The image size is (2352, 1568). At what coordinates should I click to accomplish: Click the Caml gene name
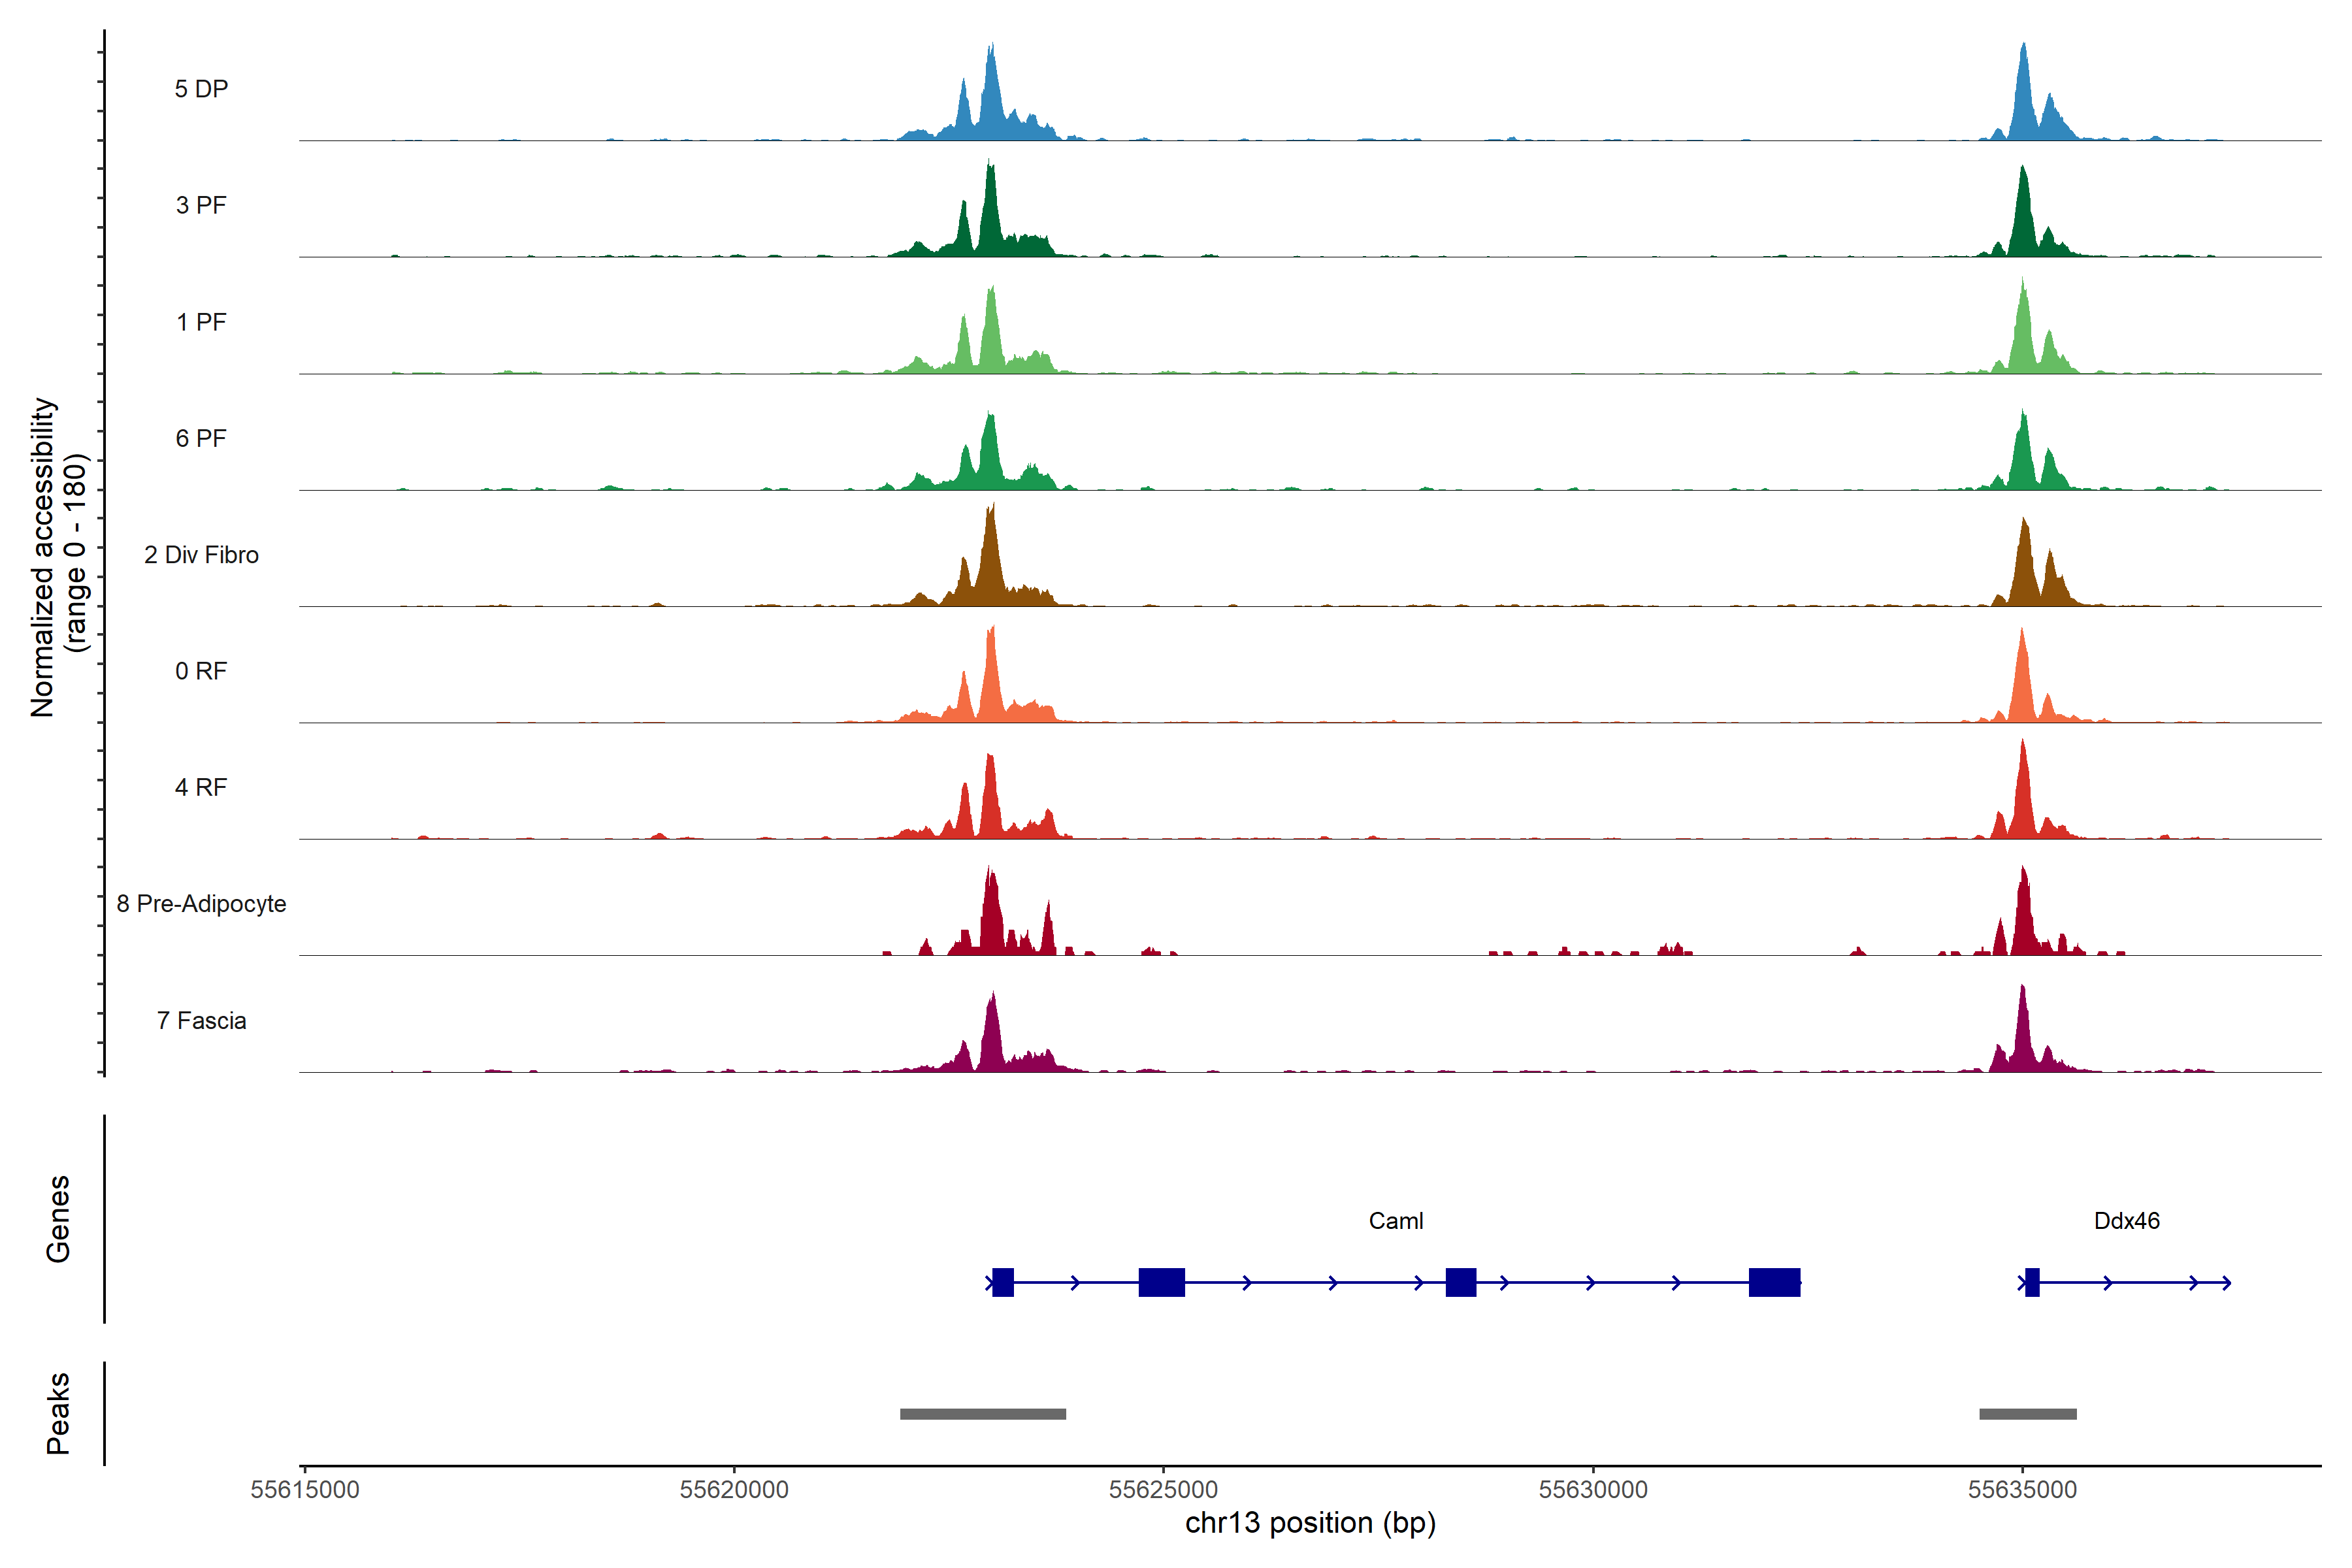tap(1395, 1221)
